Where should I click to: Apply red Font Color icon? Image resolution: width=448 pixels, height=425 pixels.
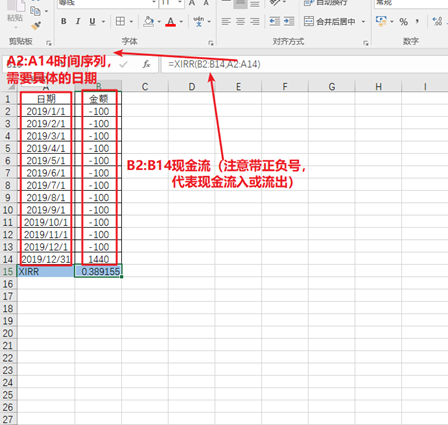pos(171,22)
